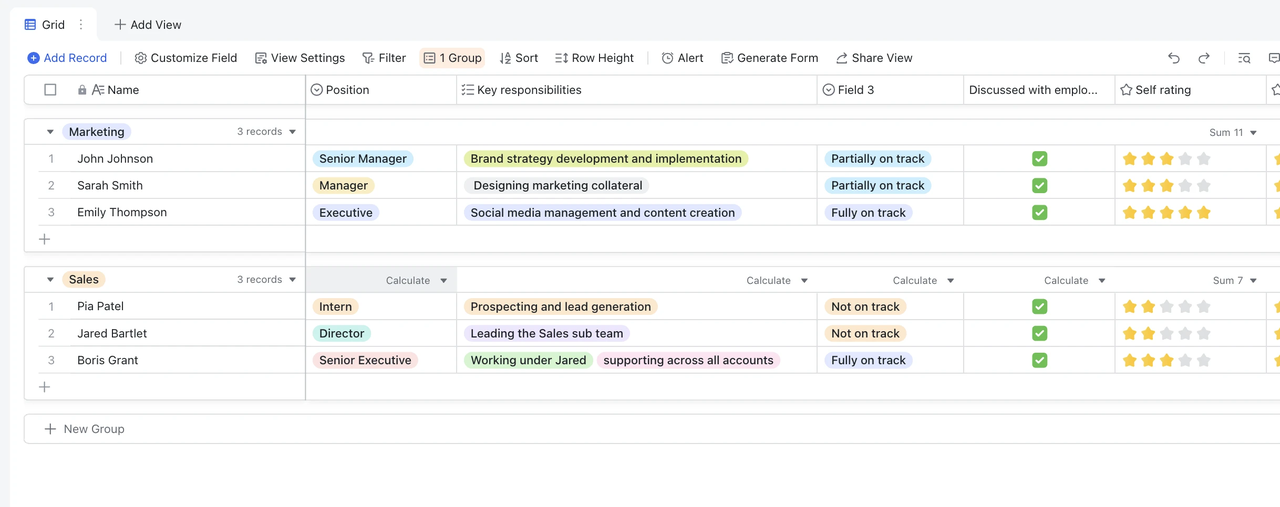1280x507 pixels.
Task: Click the partially visible toolbar icon at far right
Action: pyautogui.click(x=1274, y=58)
